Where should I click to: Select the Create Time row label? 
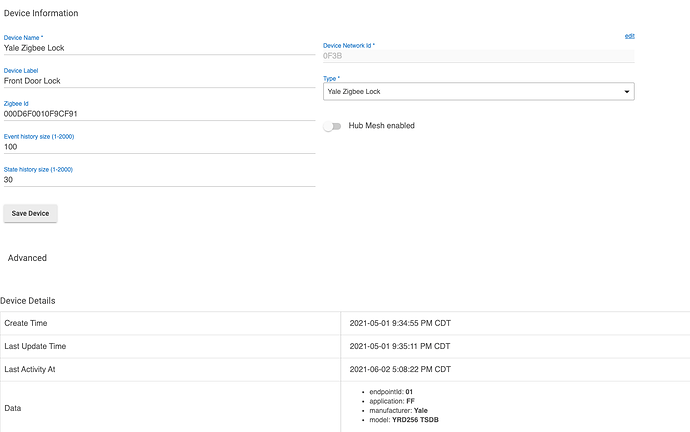(x=26, y=324)
